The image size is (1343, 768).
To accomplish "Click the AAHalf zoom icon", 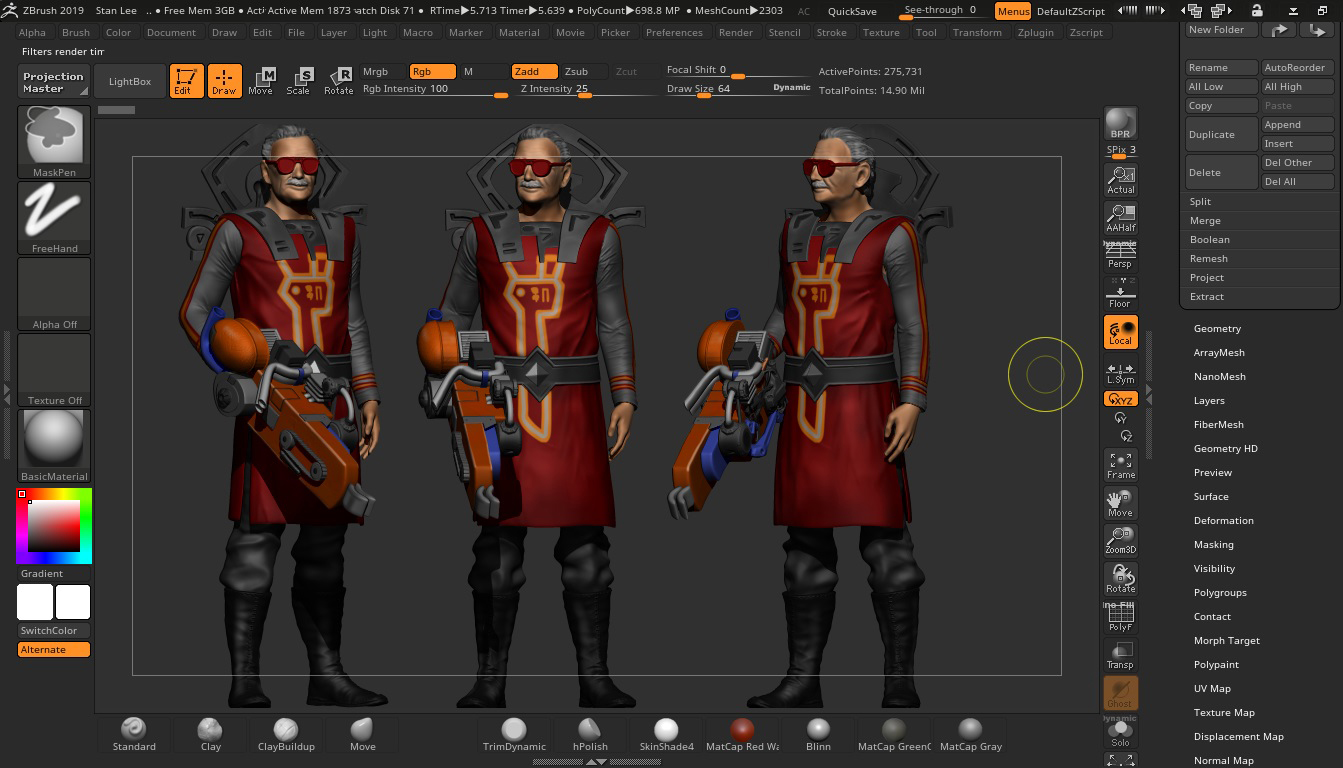I will click(1120, 218).
